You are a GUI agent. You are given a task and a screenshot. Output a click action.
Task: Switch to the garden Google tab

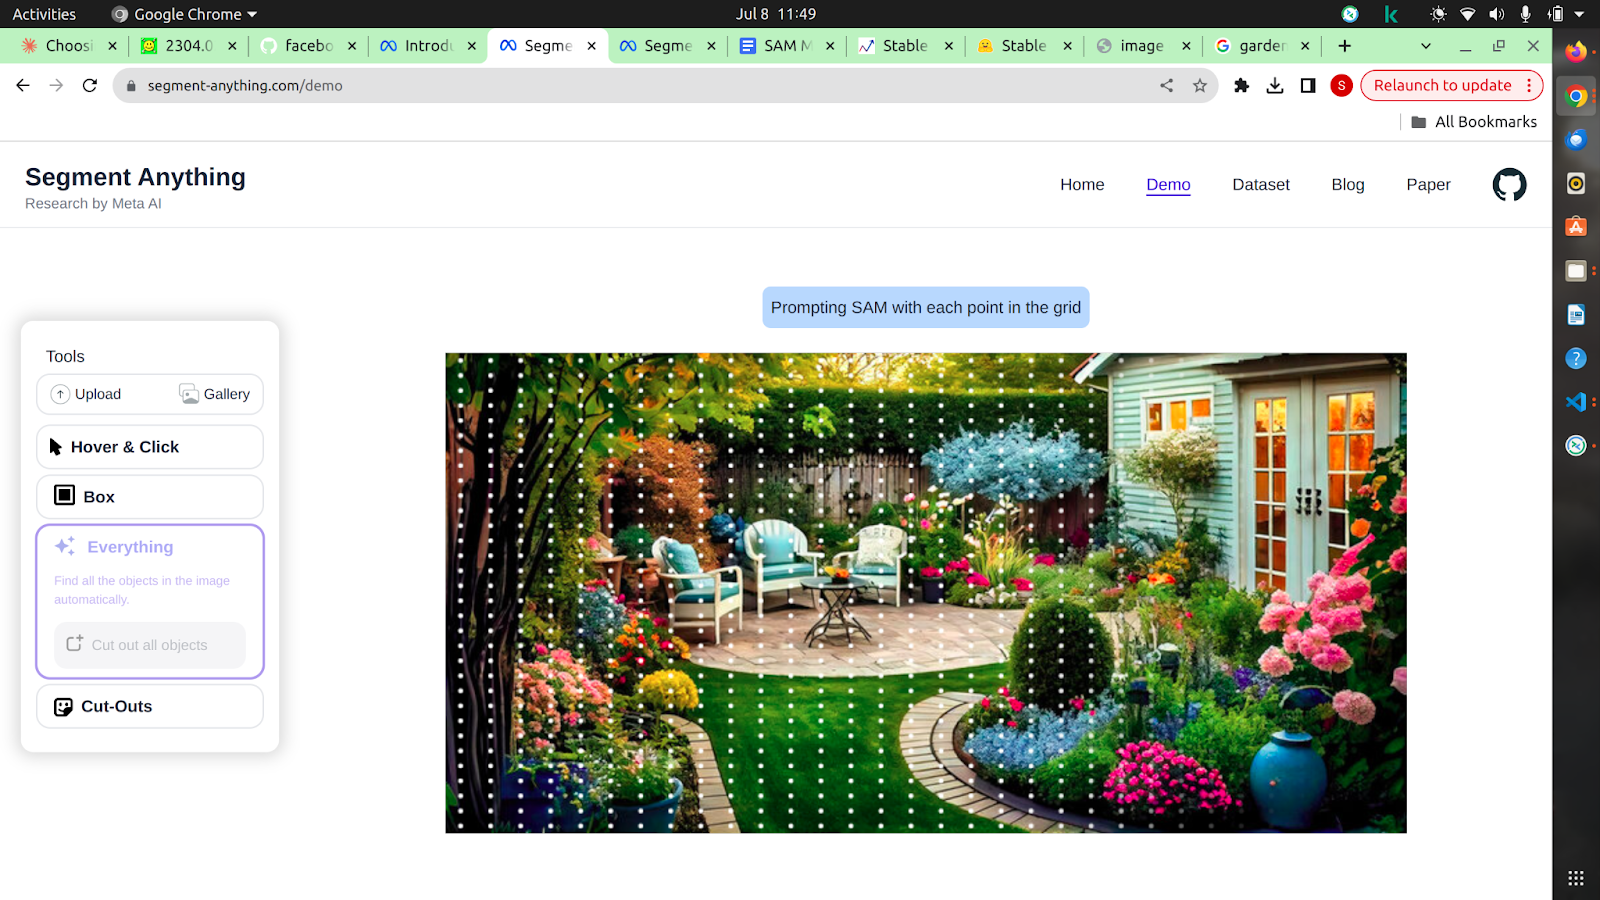click(1260, 46)
